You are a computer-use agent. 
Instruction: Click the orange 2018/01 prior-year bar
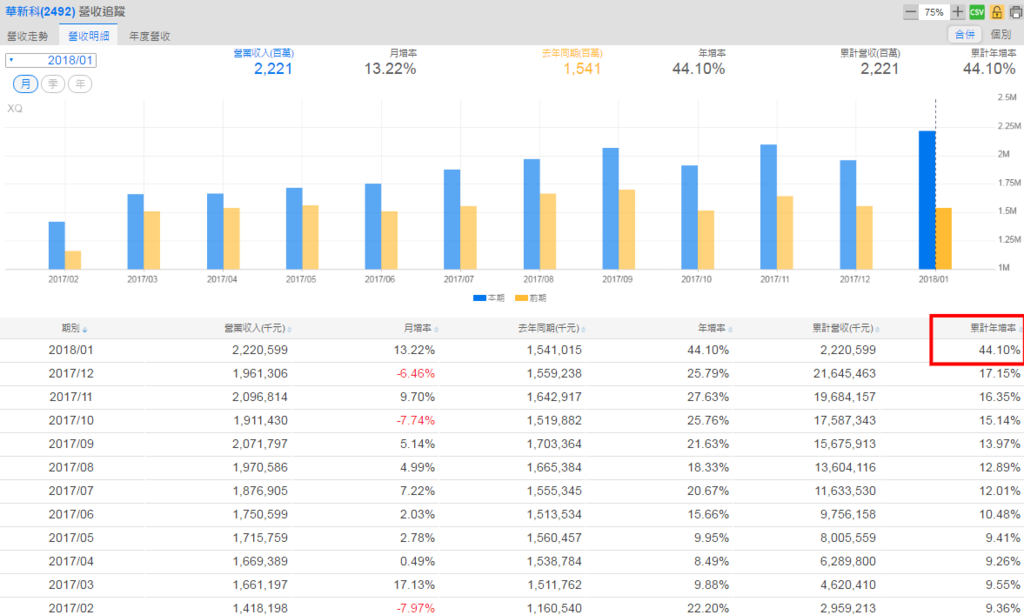pos(943,238)
